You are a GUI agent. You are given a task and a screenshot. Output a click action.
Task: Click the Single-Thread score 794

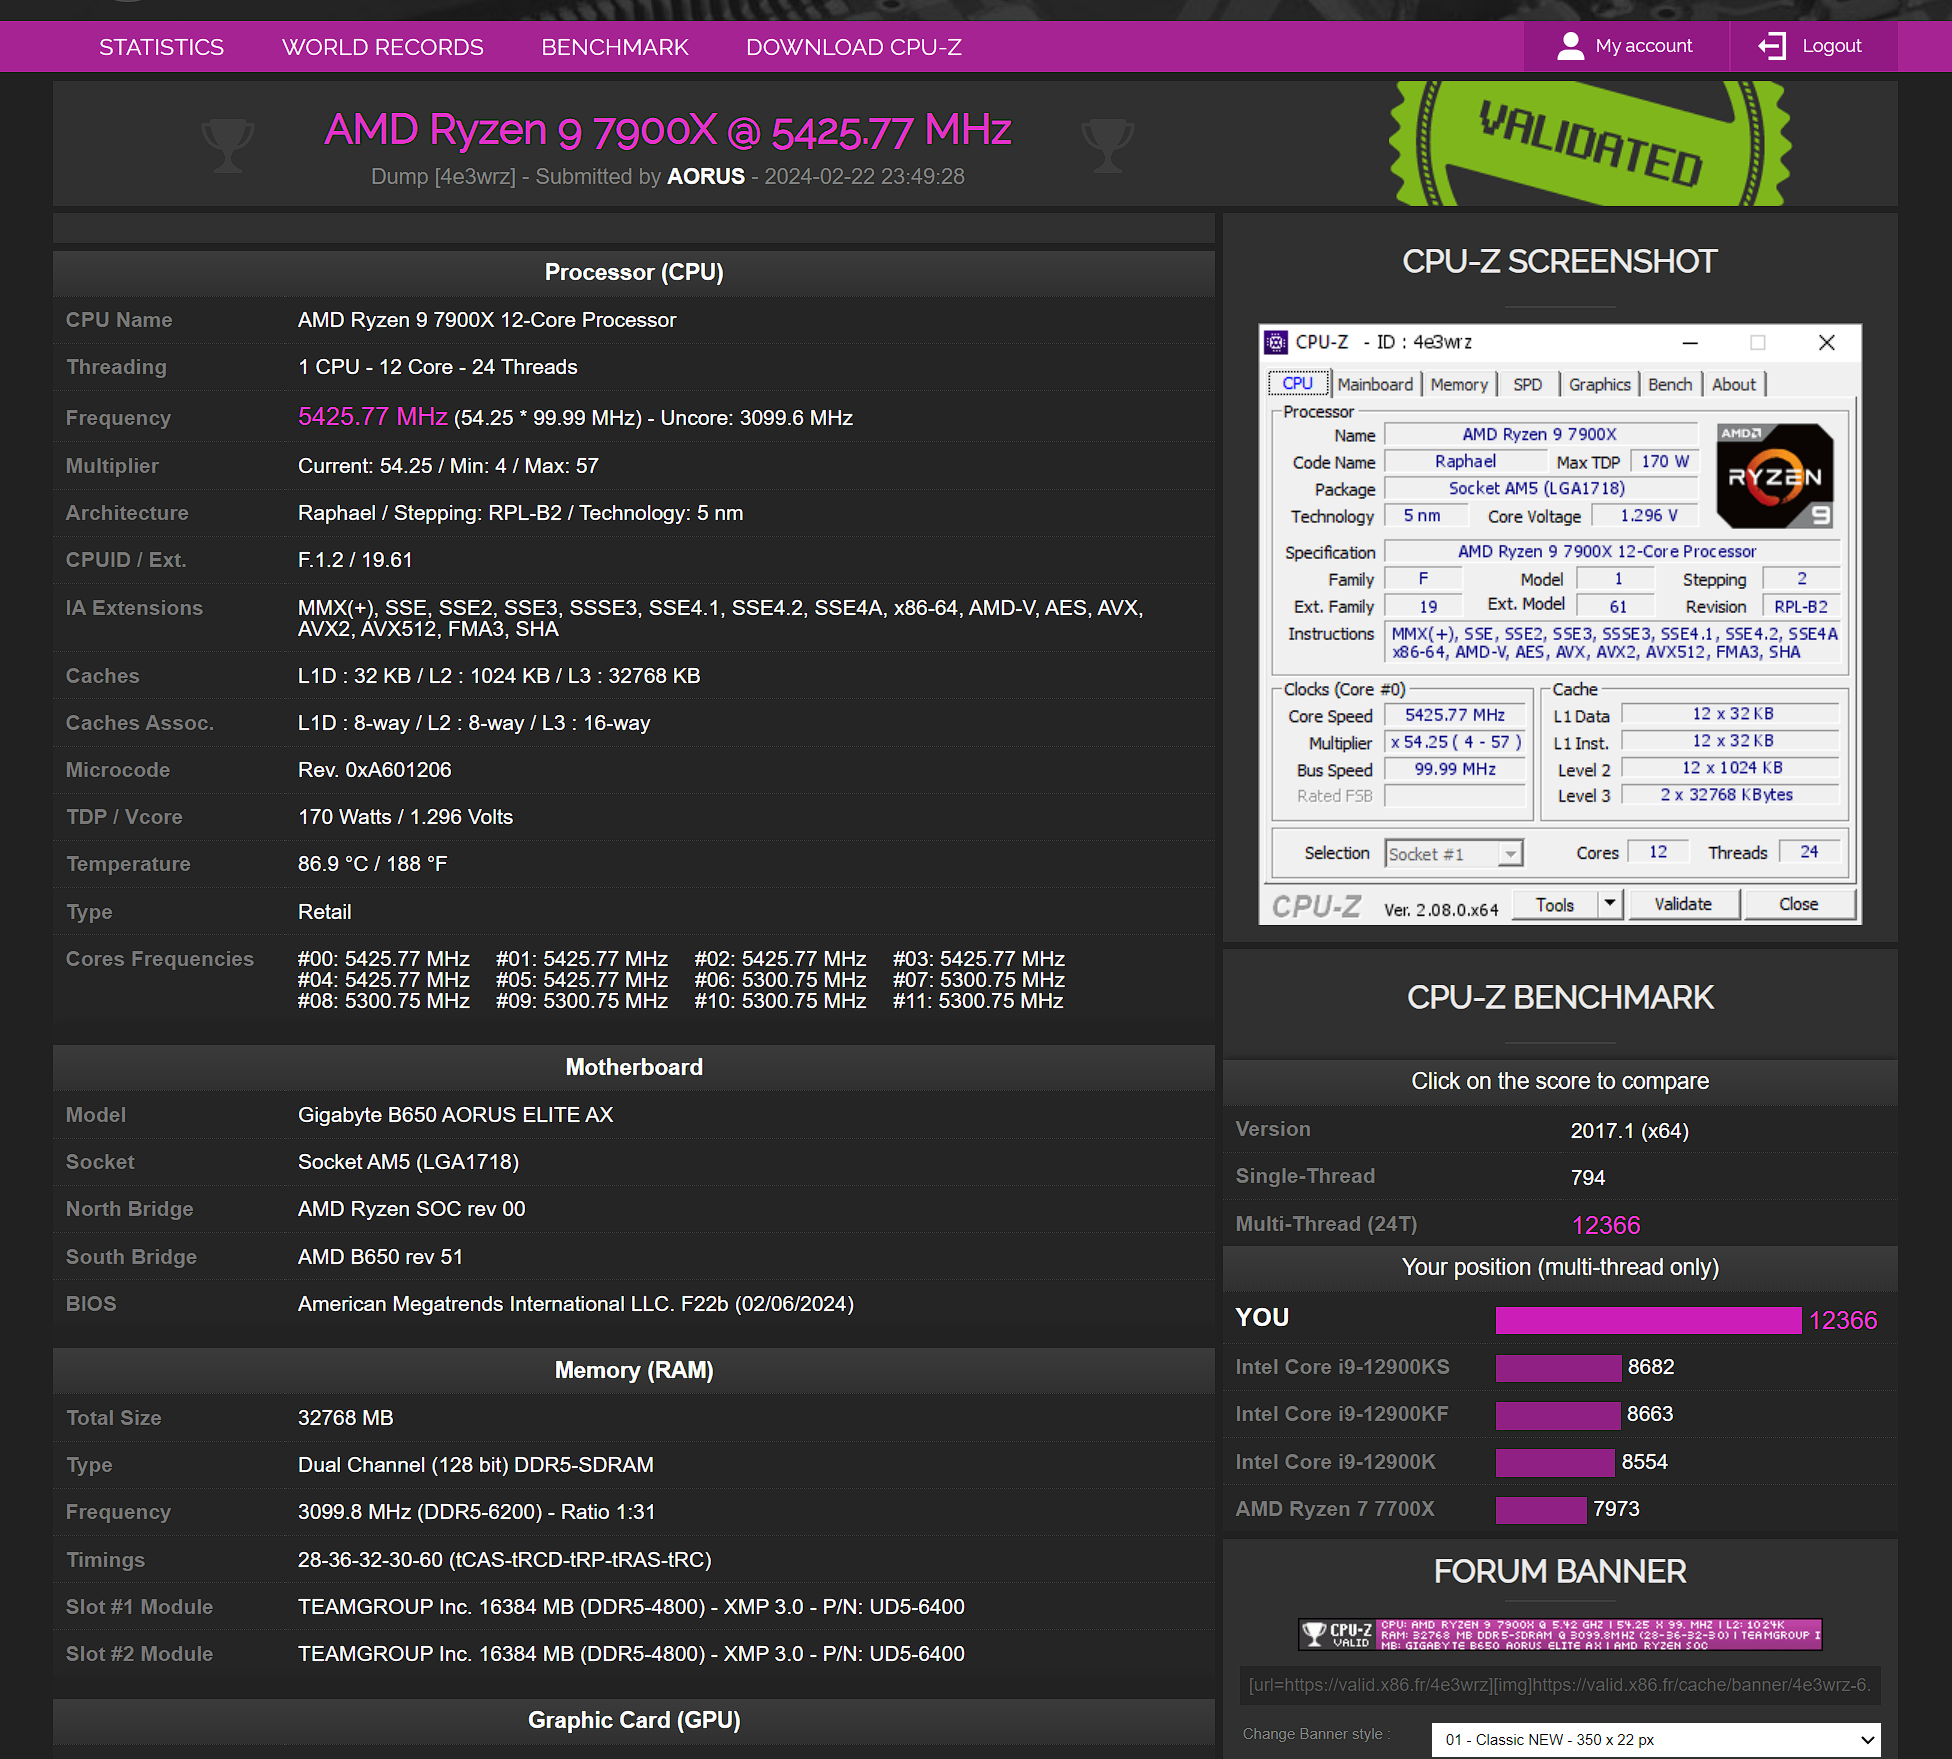tap(1588, 1178)
